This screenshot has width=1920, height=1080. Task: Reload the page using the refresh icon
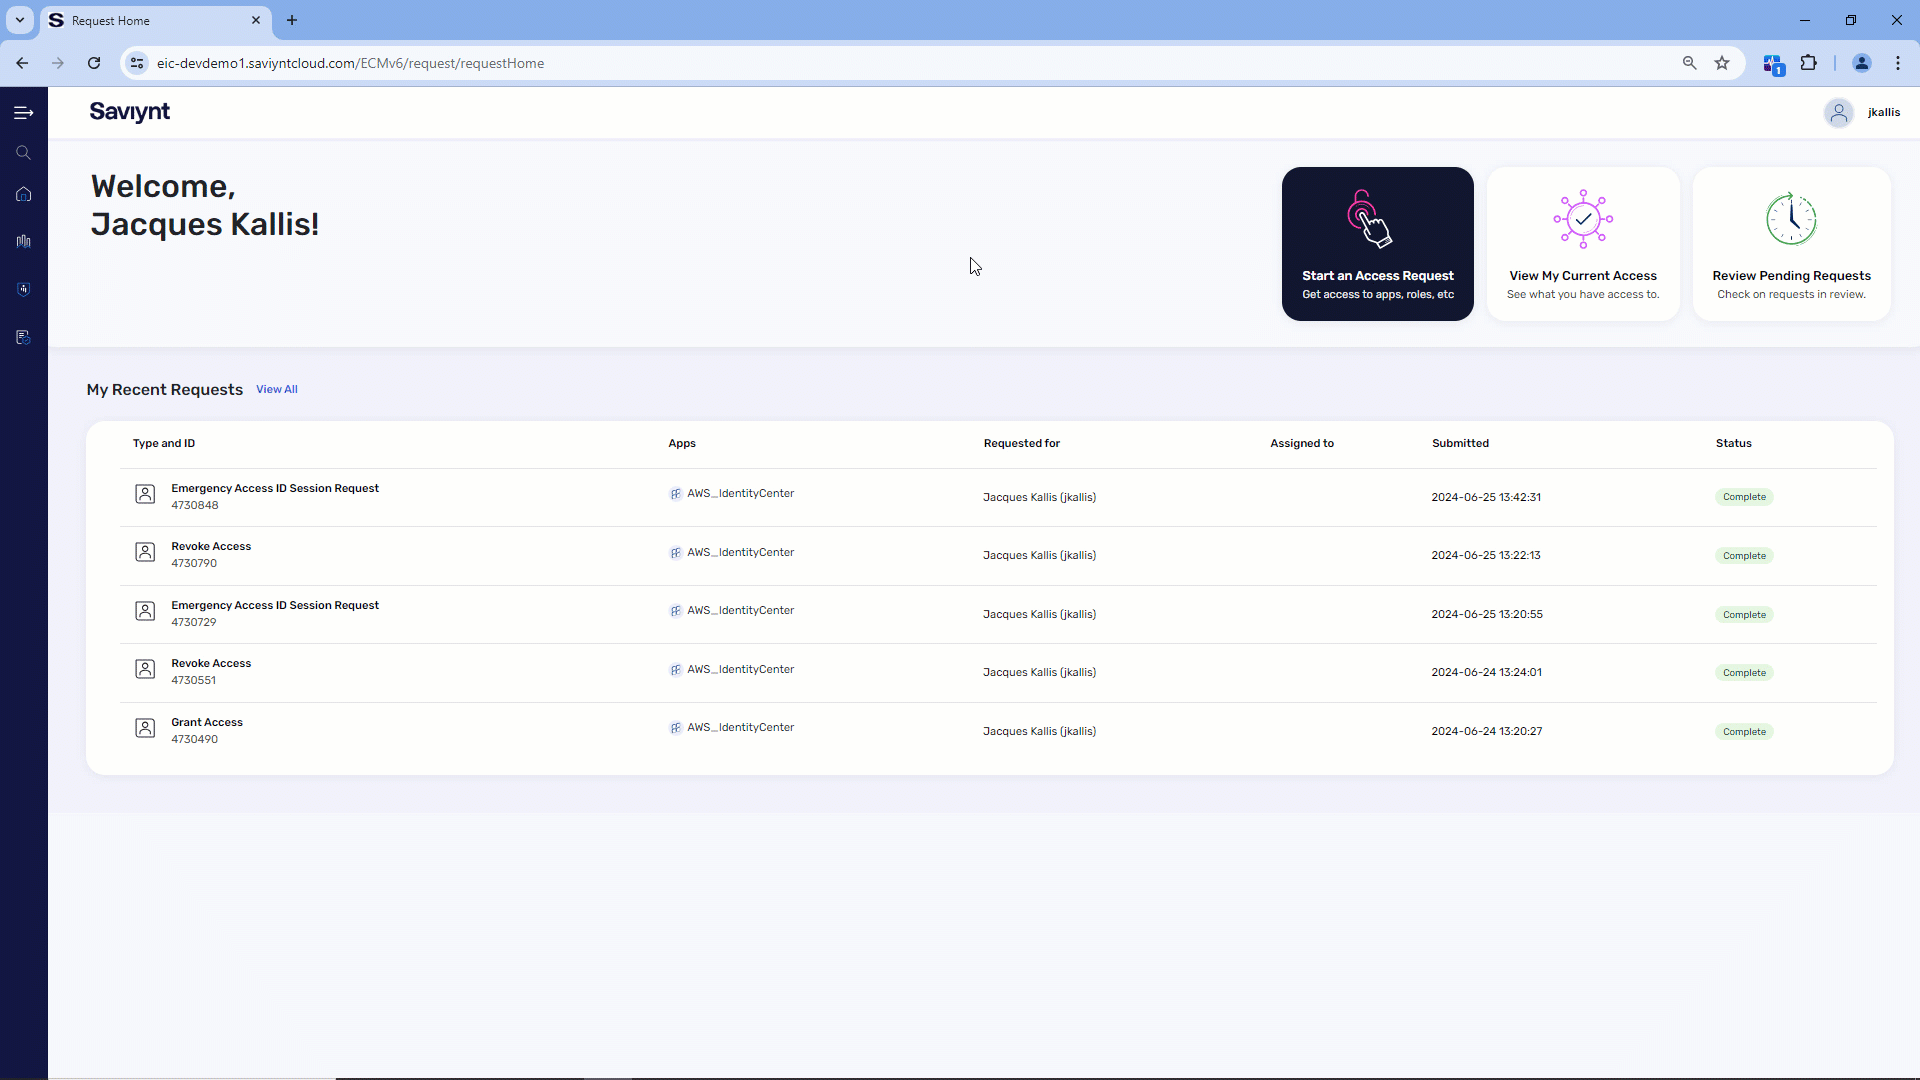[93, 62]
